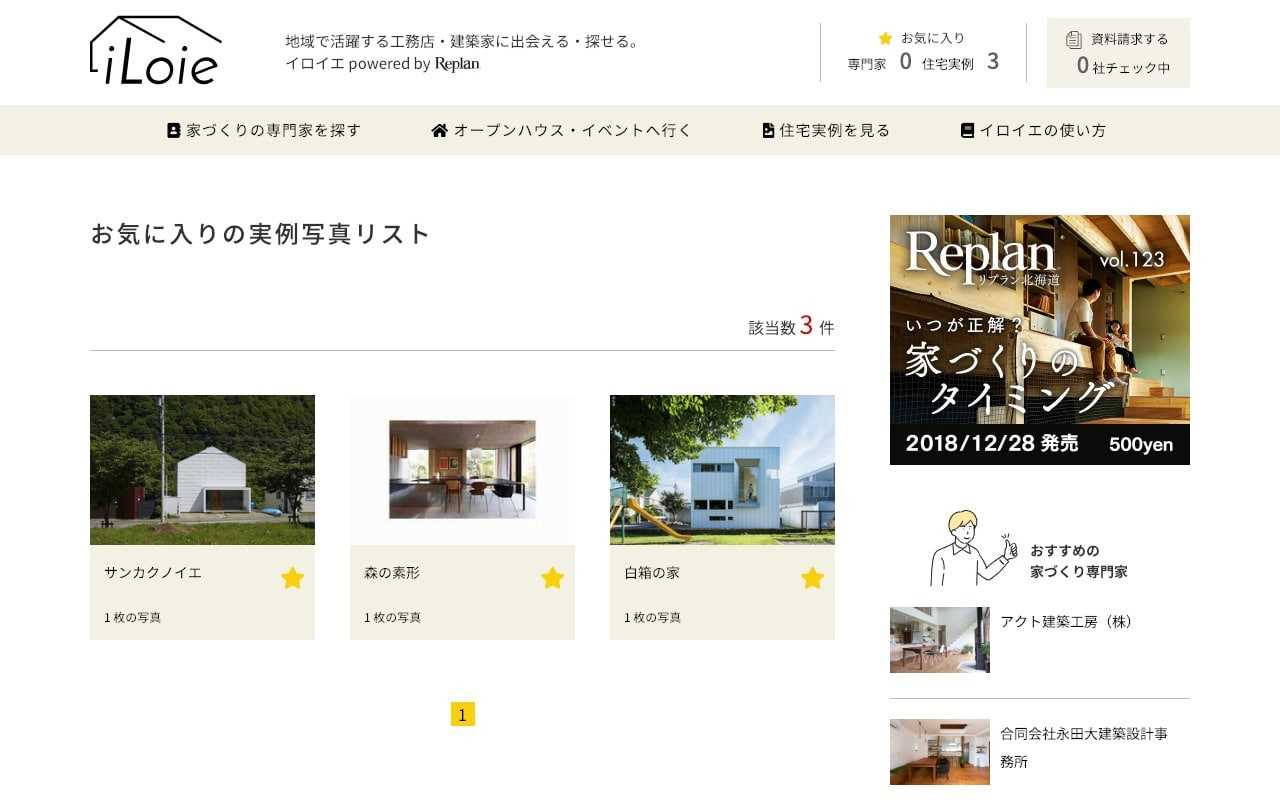
Task: Open the サンカクノイエ title link
Action: point(153,573)
